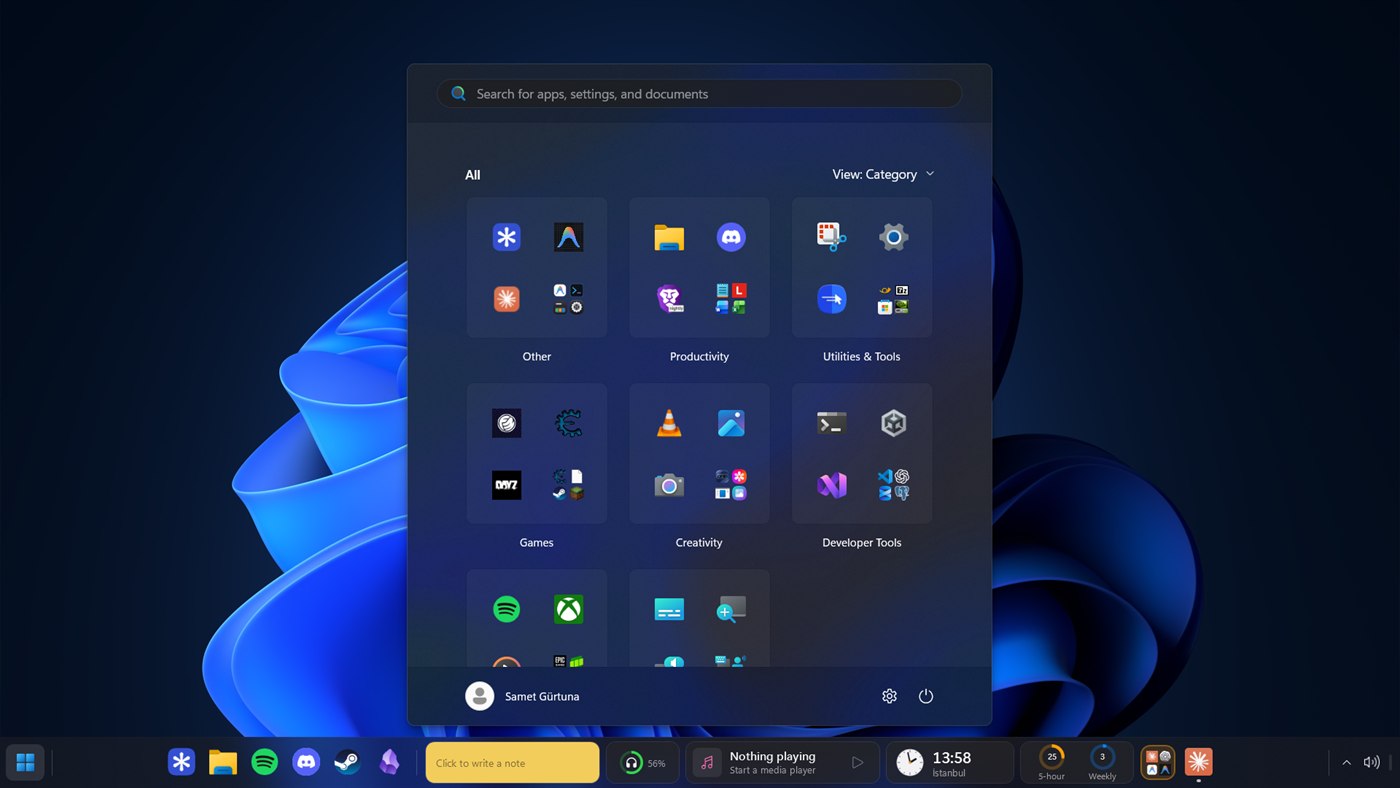This screenshot has height=788, width=1400.
Task: Open the Camera app in Creativity
Action: tap(669, 485)
